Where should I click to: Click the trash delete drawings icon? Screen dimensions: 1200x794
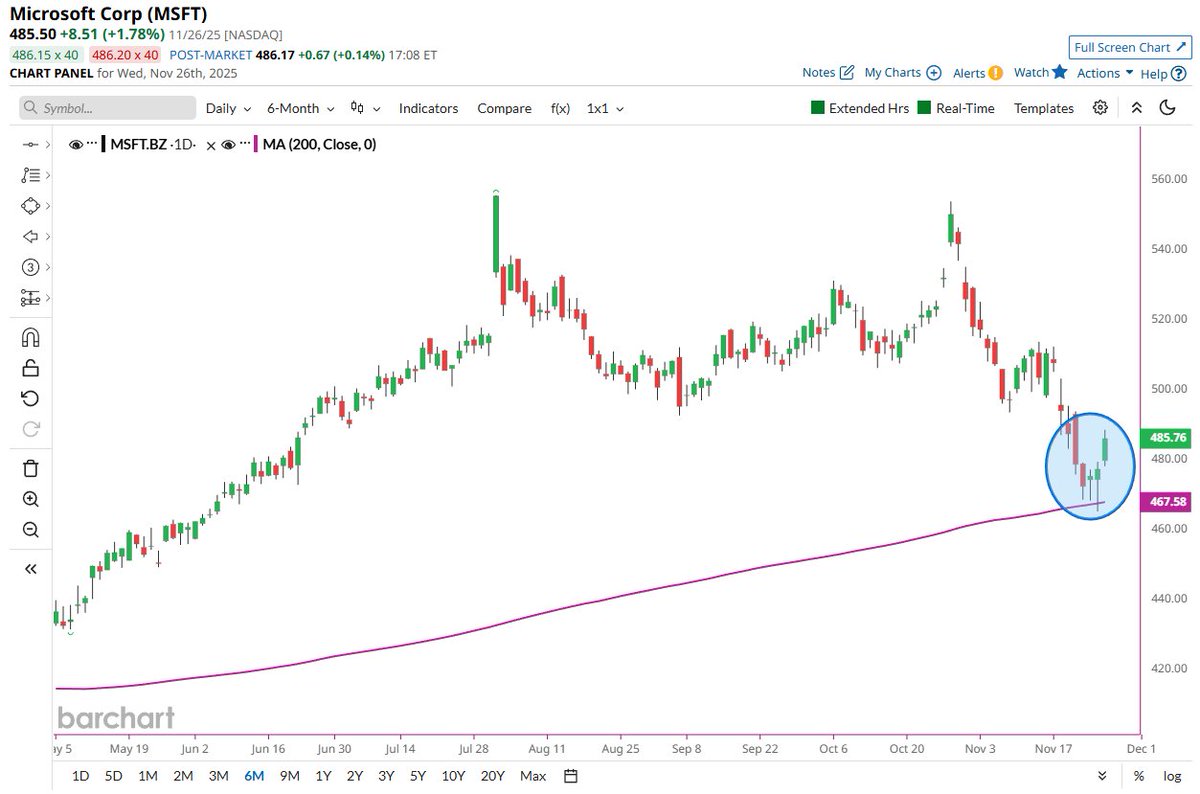pos(30,468)
